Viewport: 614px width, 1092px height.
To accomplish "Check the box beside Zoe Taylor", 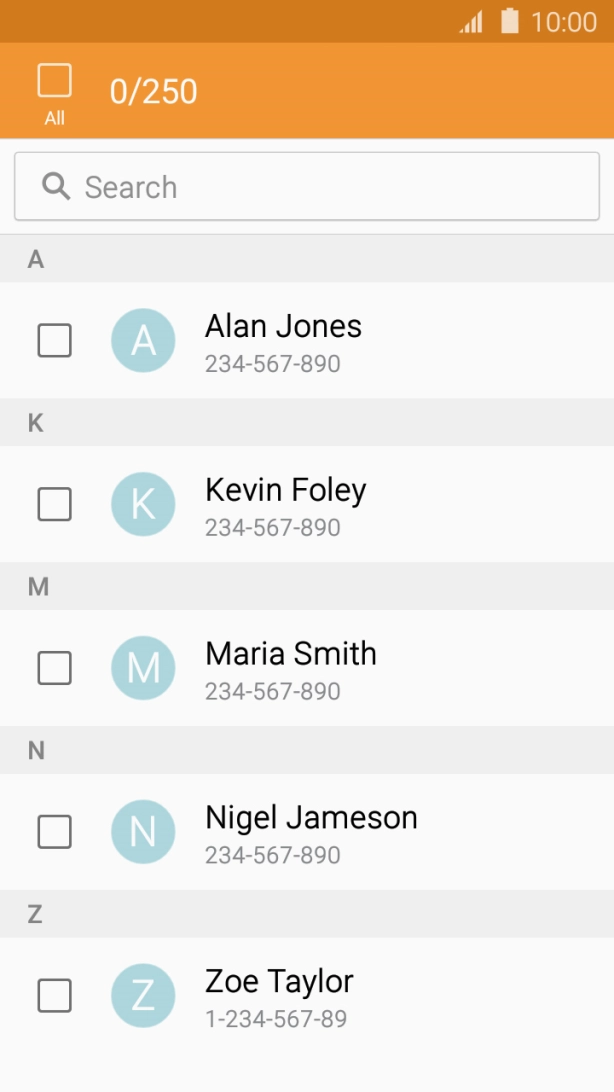I will click(x=54, y=996).
